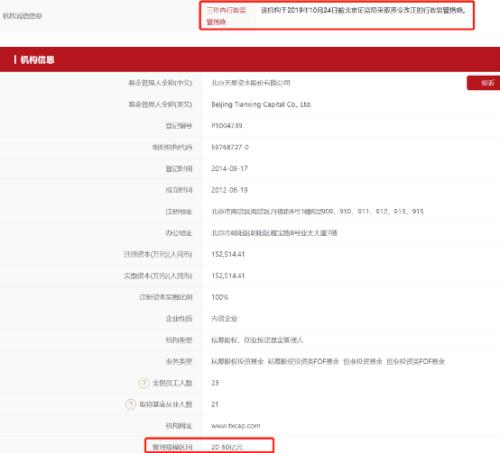Select the Chinese company name in the 基金管理人全称(中文) row
500x453 pixels.
click(251, 83)
